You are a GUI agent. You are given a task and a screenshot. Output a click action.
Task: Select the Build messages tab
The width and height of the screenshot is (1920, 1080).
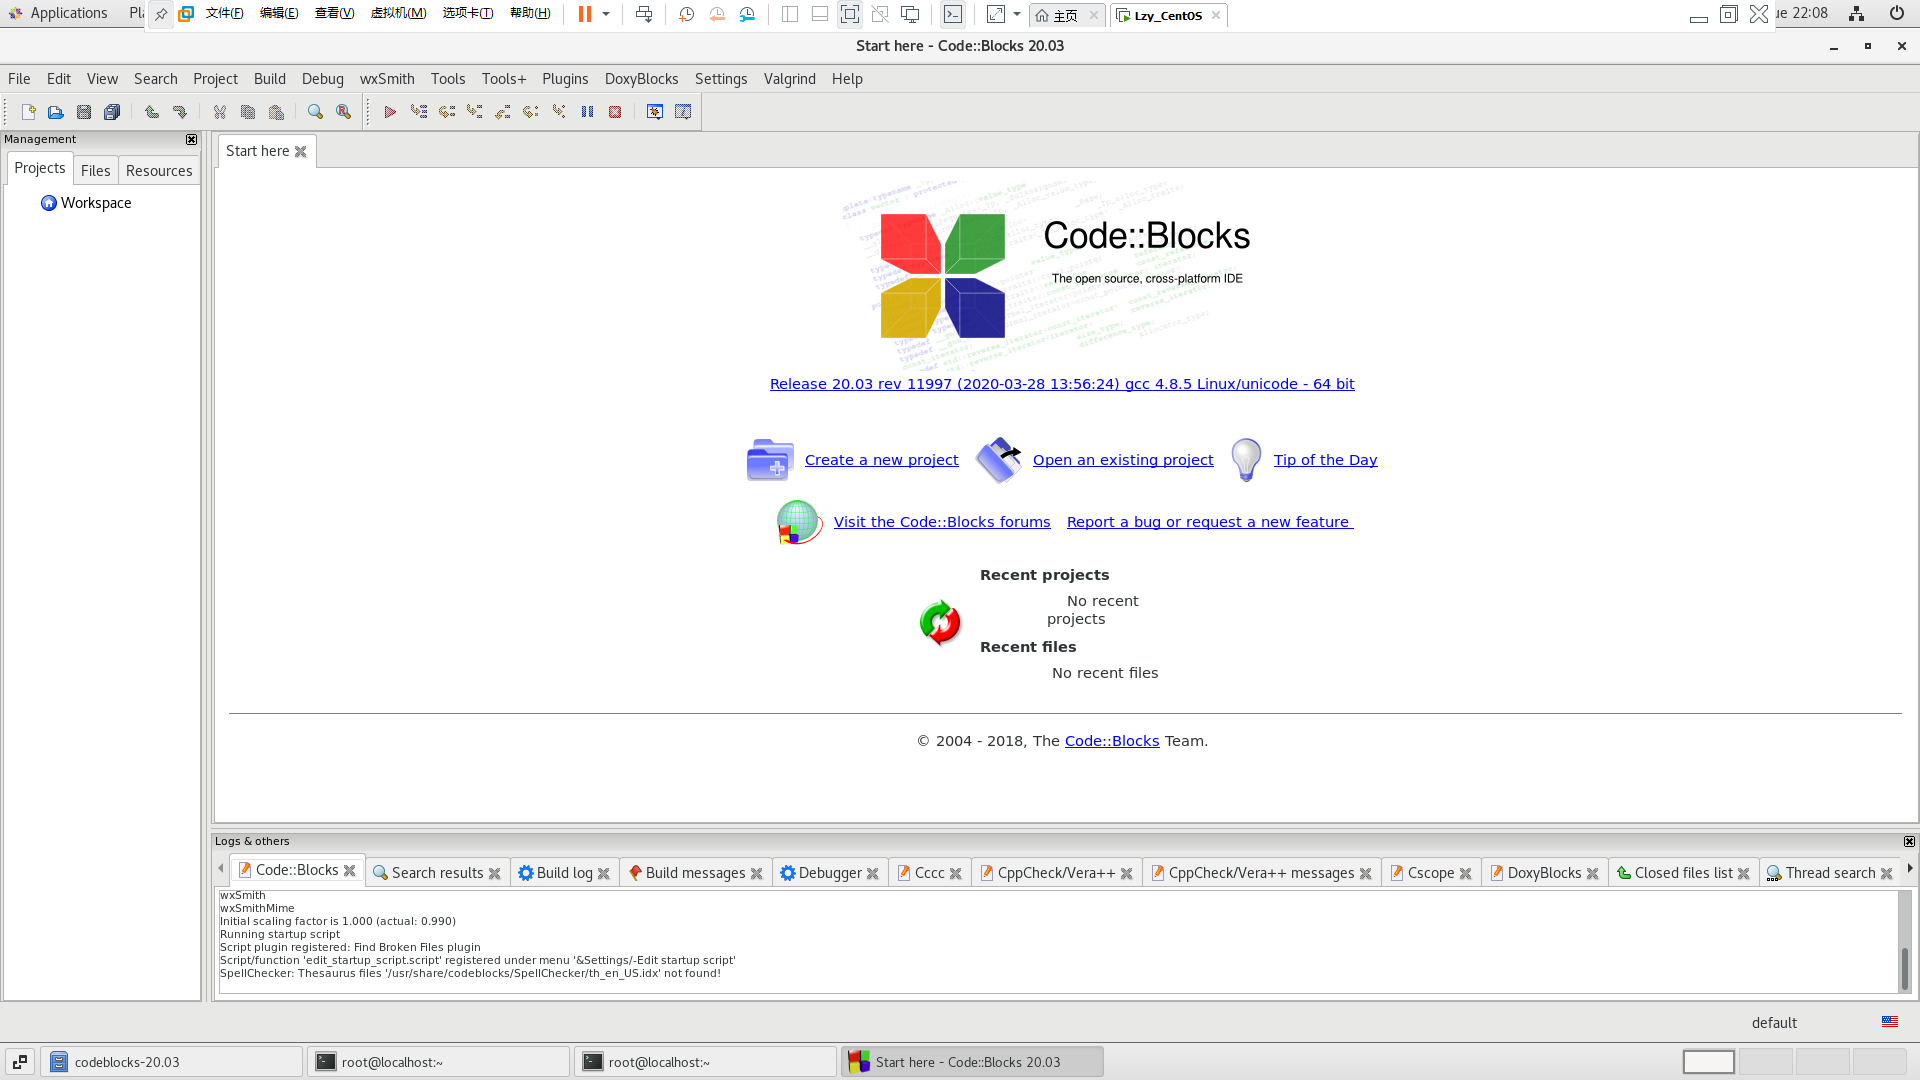tap(695, 873)
